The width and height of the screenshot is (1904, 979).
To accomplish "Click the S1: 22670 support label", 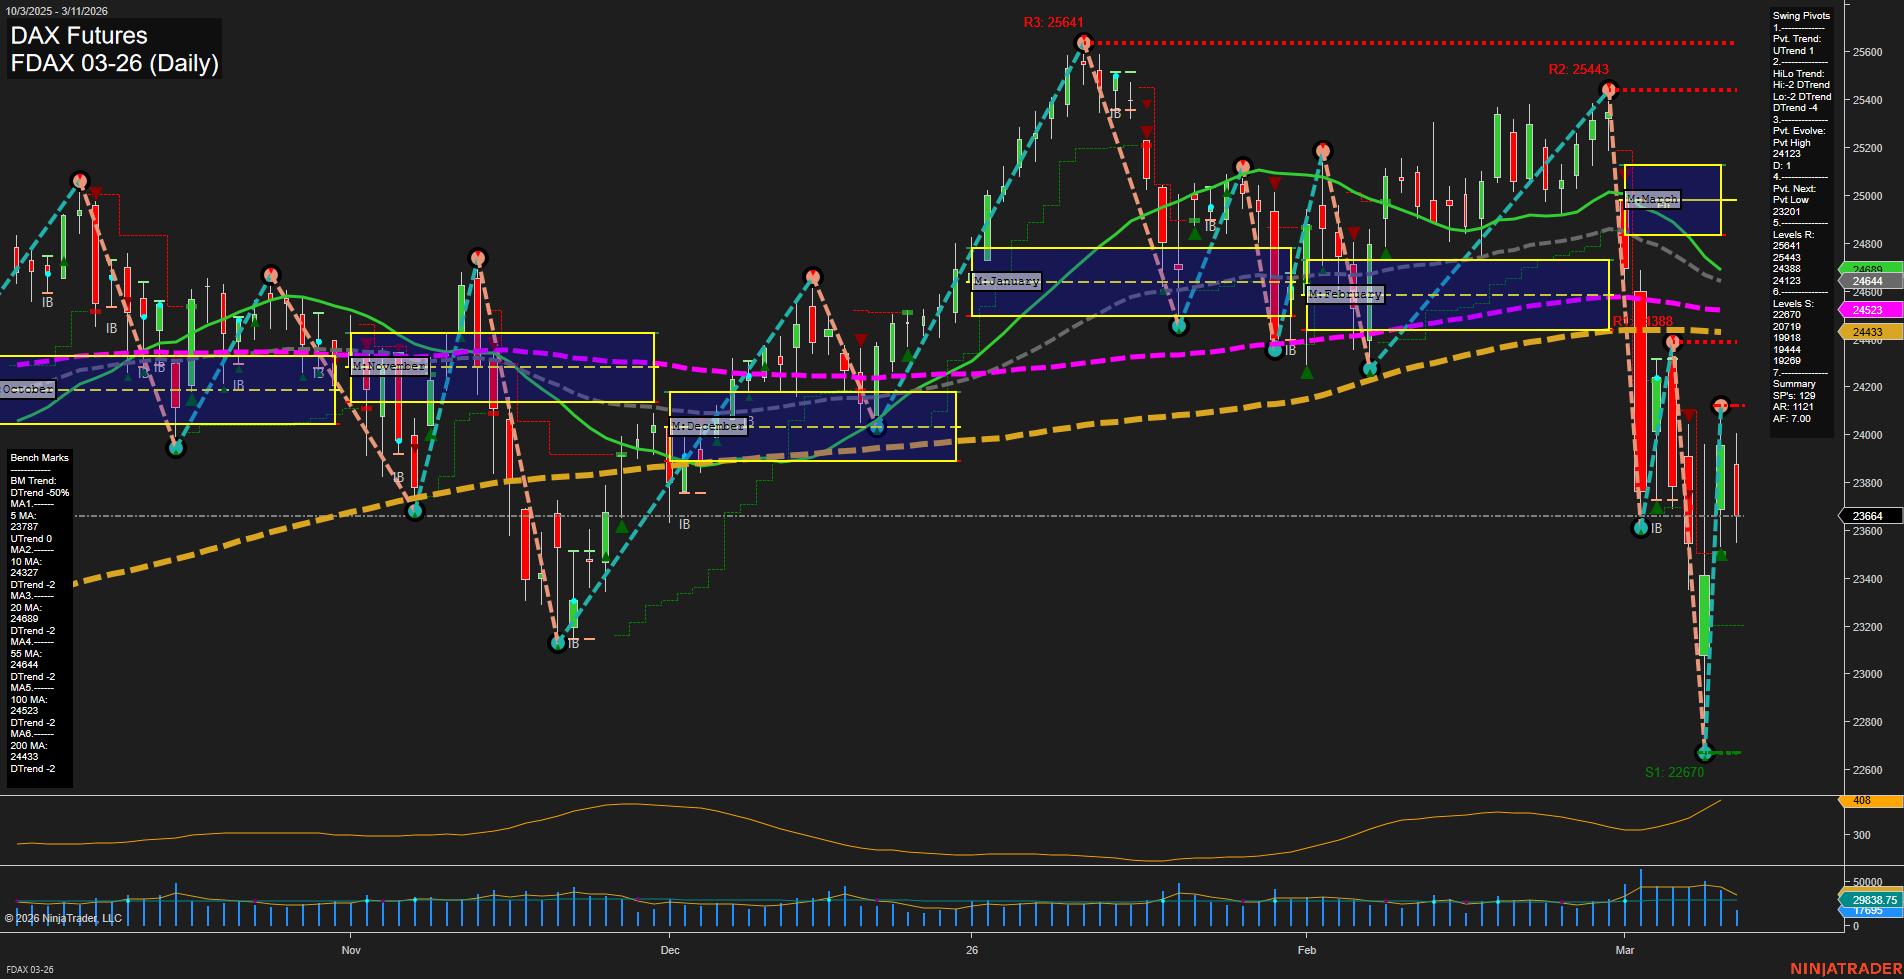I will tap(1674, 771).
